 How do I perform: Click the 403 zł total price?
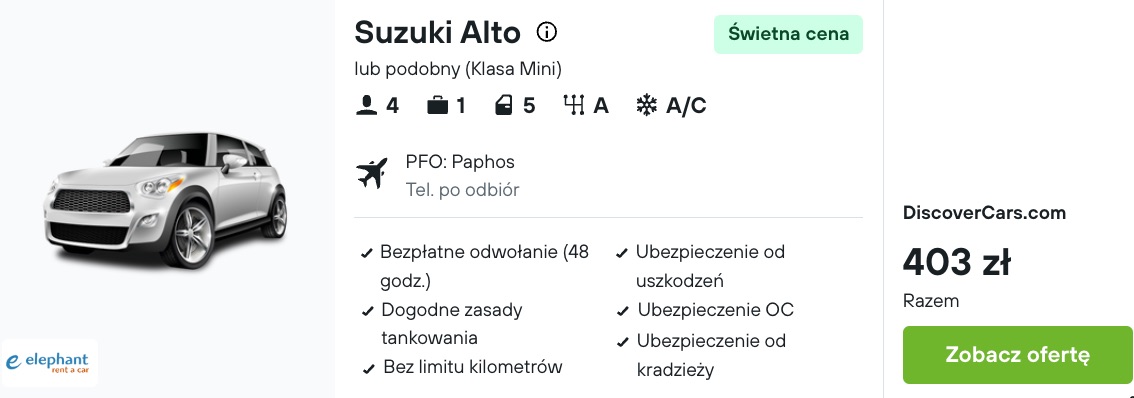957,261
